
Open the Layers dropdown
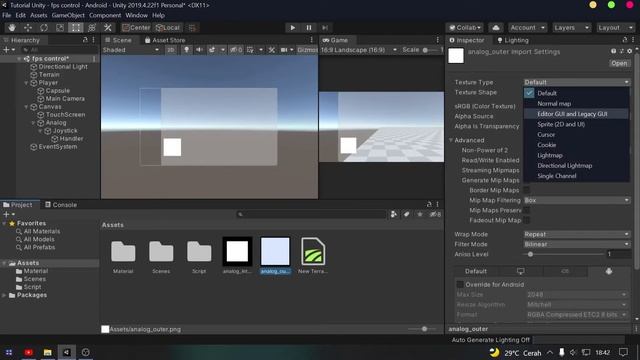pos(571,28)
